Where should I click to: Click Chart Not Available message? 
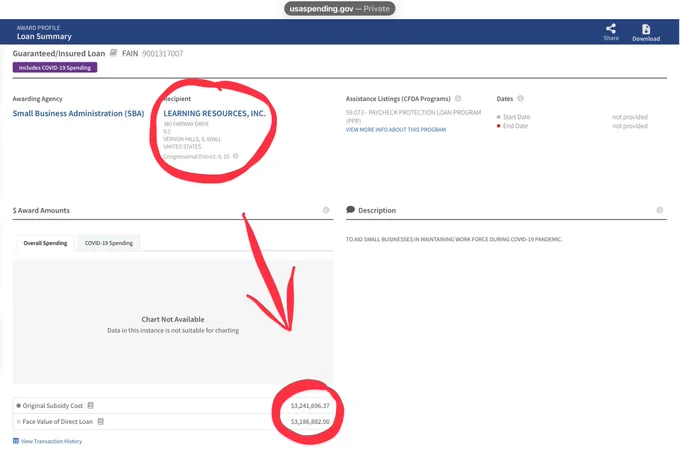pyautogui.click(x=173, y=319)
